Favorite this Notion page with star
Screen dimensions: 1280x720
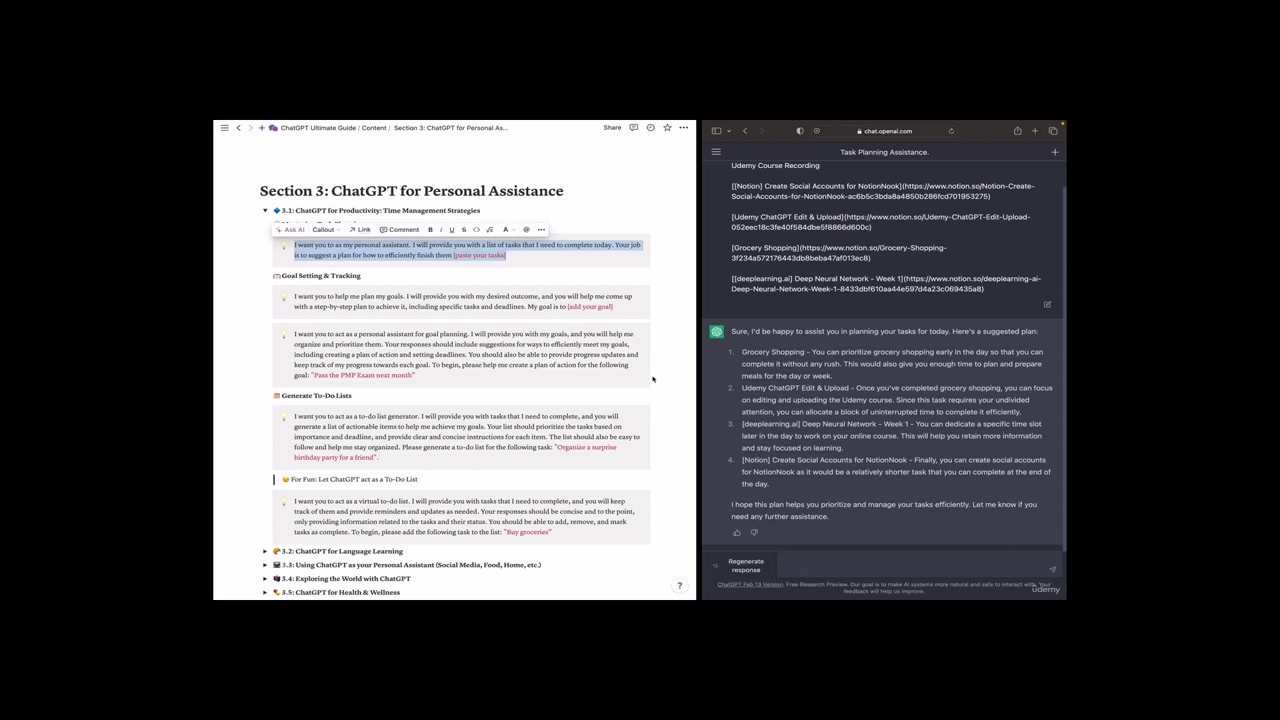(x=667, y=128)
